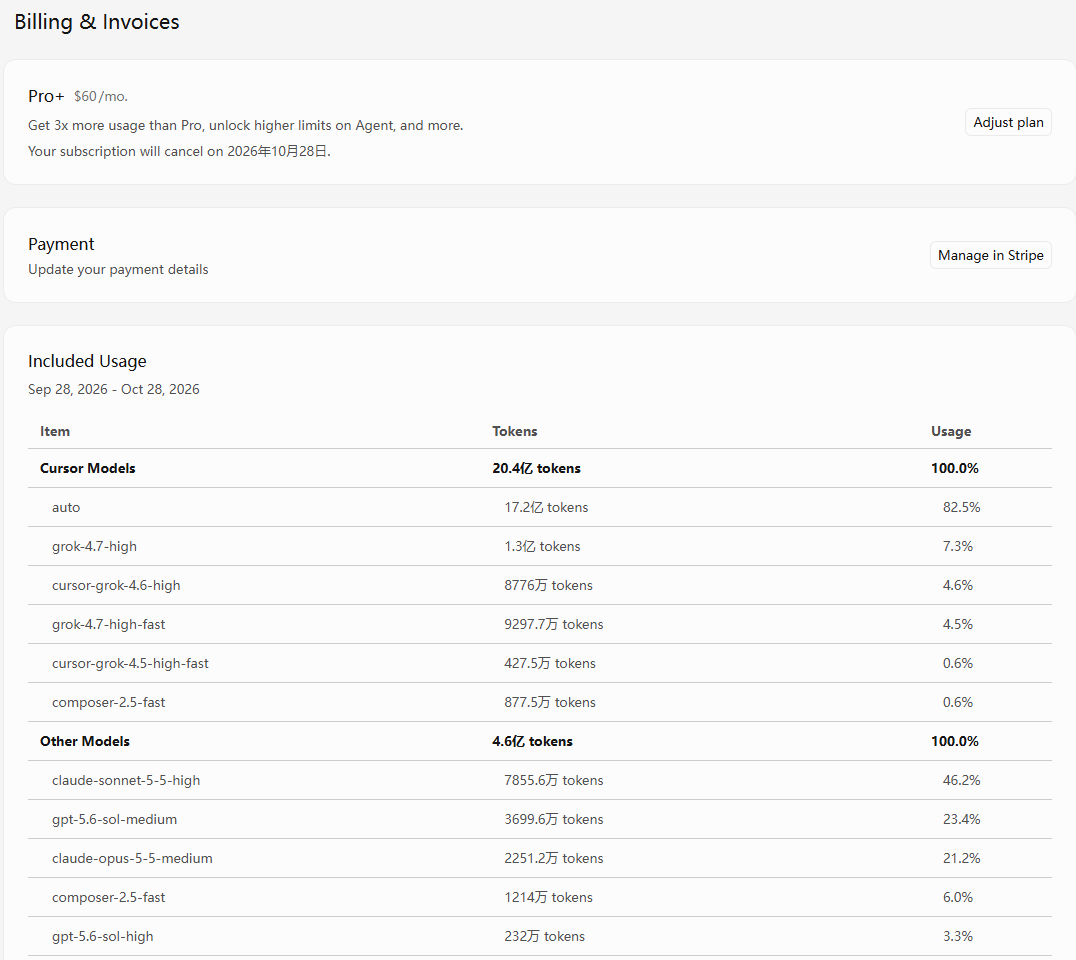Select the claude-sonnet-5-5-high model name
Viewport: 1076px width, 960px height.
coord(126,780)
